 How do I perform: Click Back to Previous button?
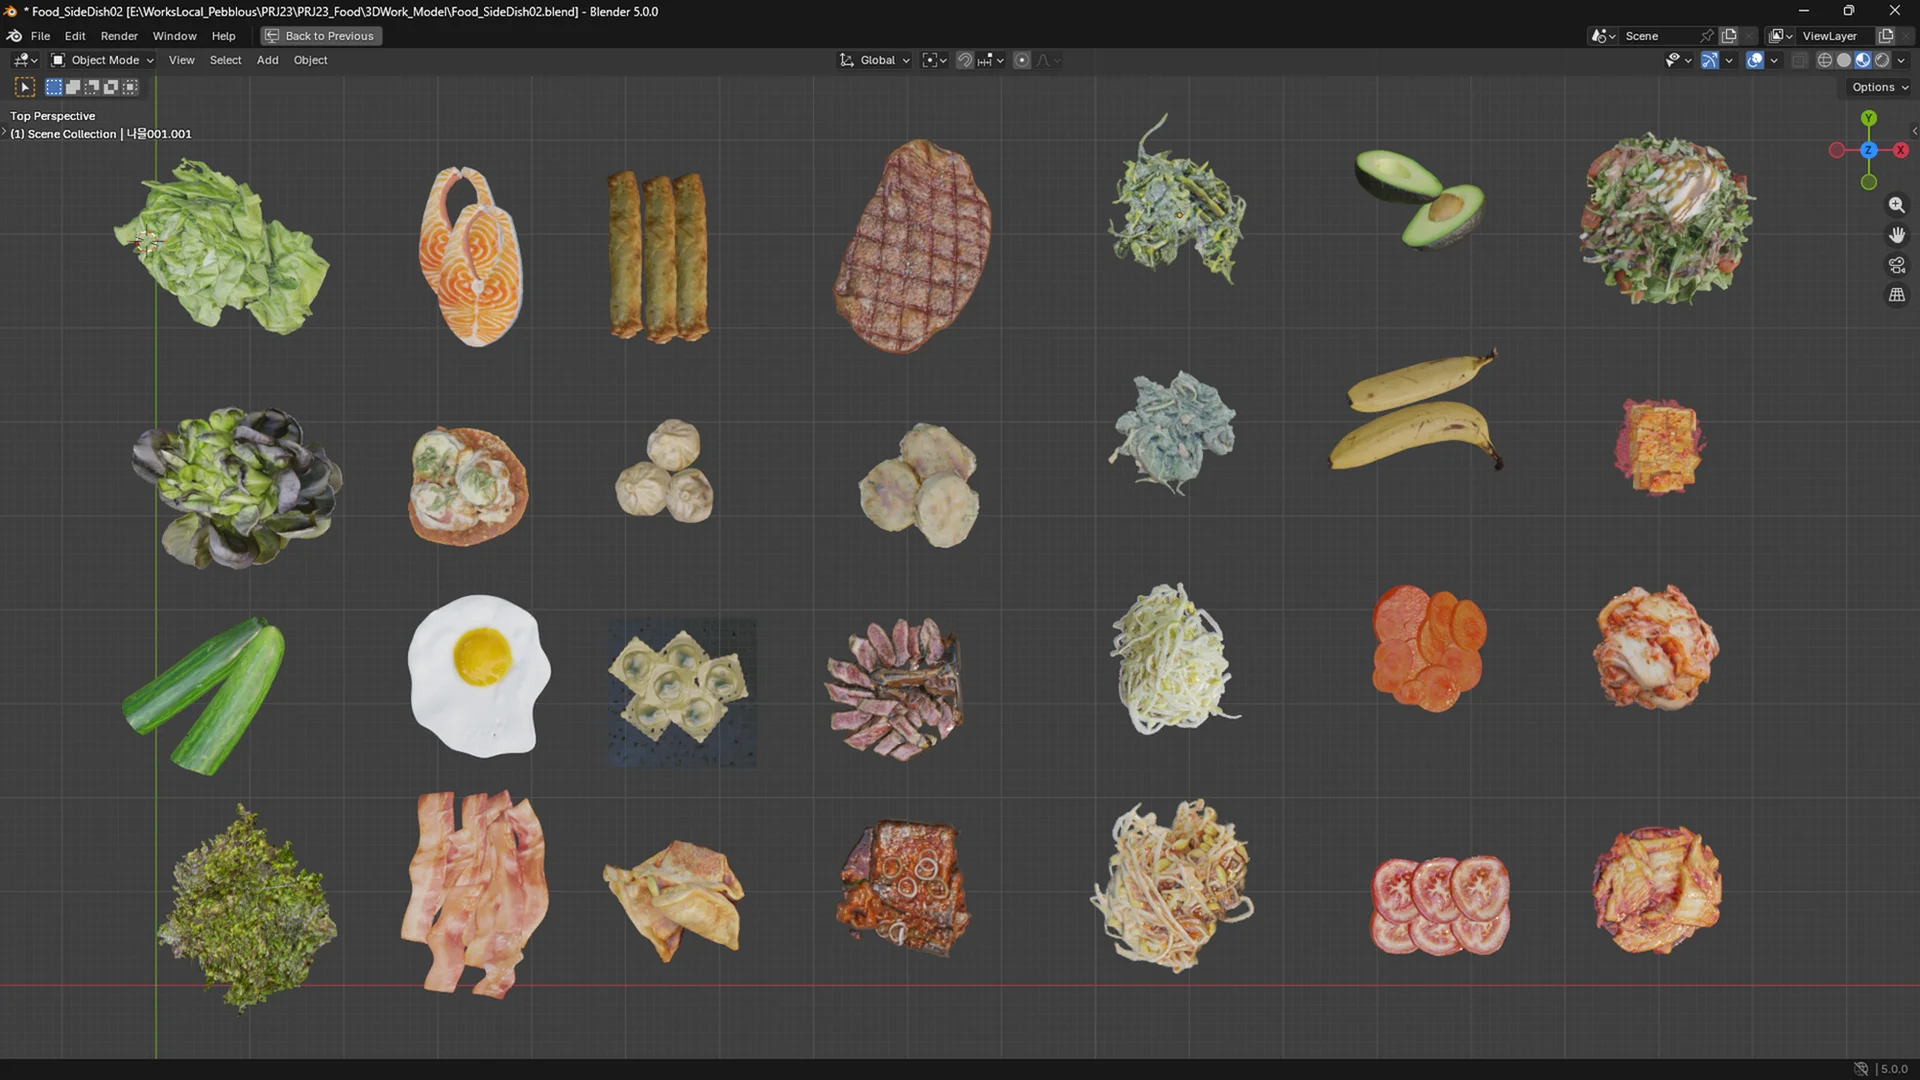(321, 36)
